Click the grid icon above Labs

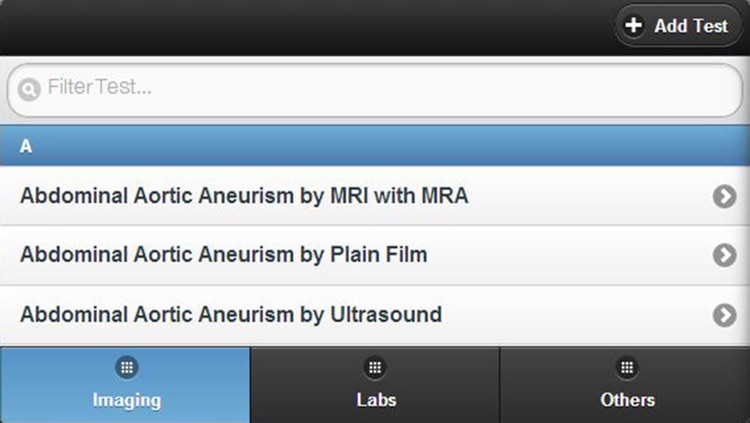(x=375, y=367)
